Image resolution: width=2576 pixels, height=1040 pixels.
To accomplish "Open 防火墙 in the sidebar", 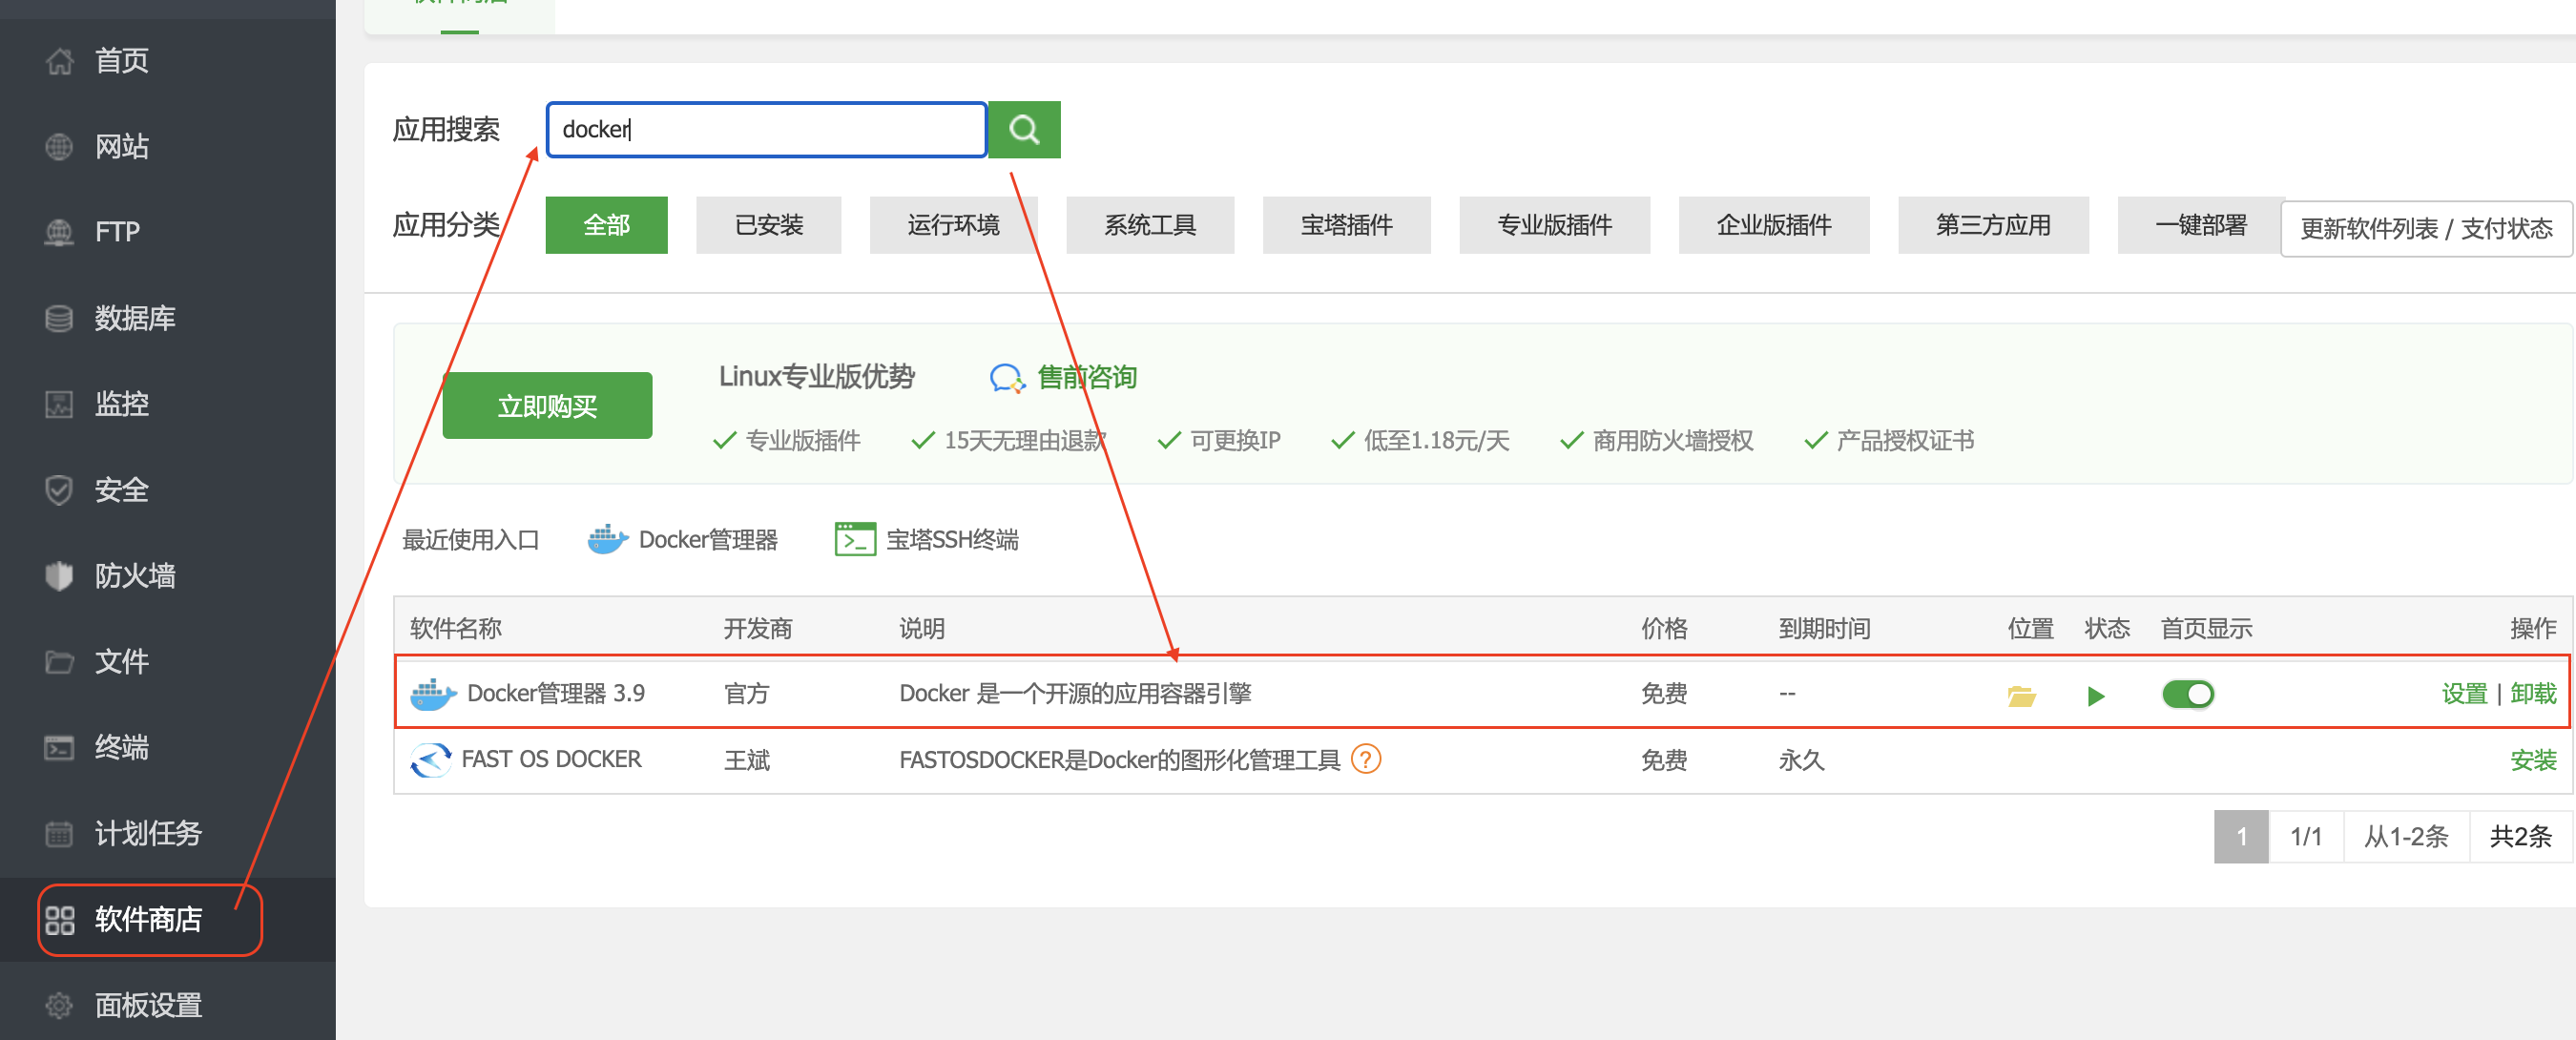I will [134, 576].
